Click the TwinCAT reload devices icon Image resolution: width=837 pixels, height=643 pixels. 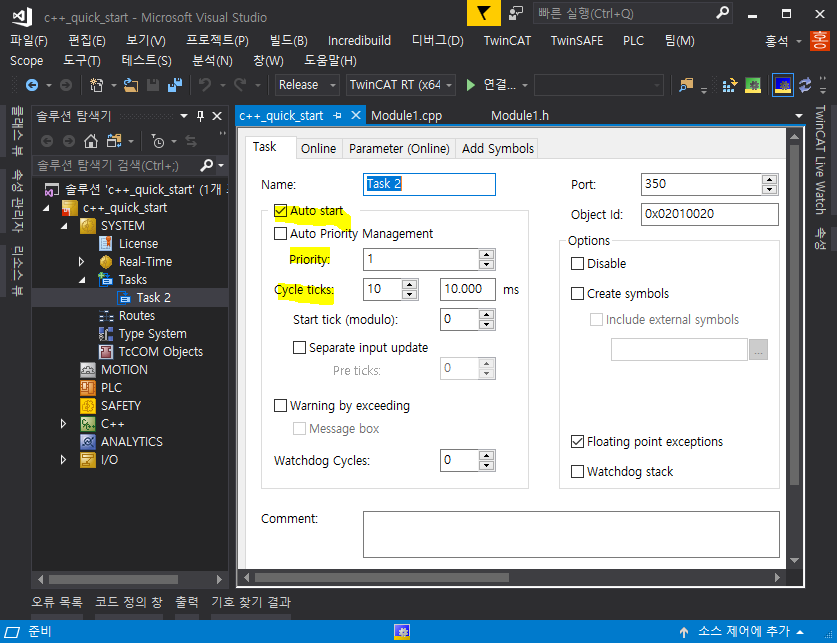point(805,85)
